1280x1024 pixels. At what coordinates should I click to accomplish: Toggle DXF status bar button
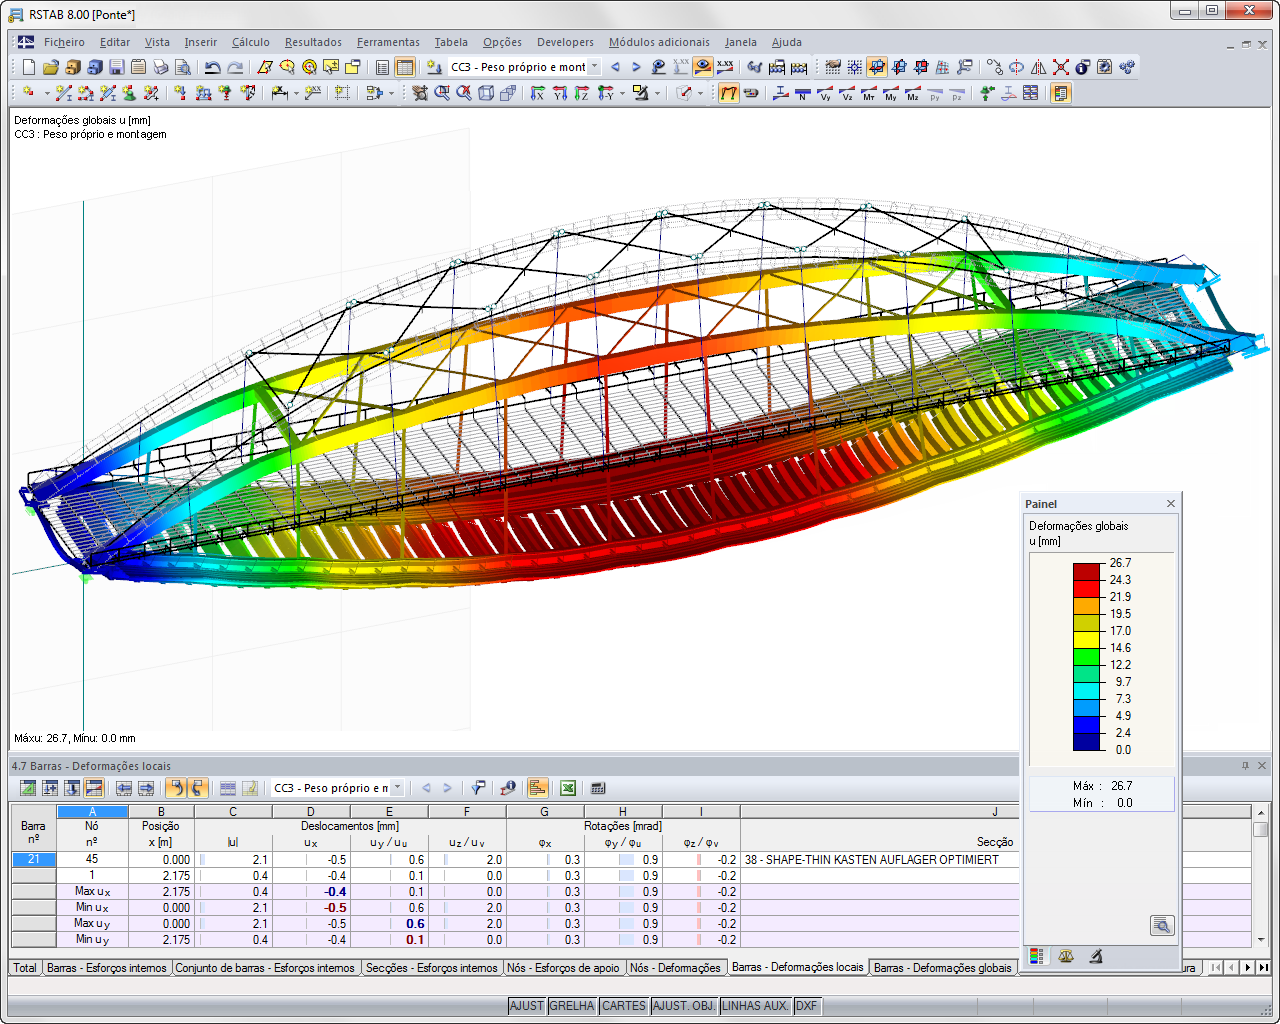(806, 1006)
